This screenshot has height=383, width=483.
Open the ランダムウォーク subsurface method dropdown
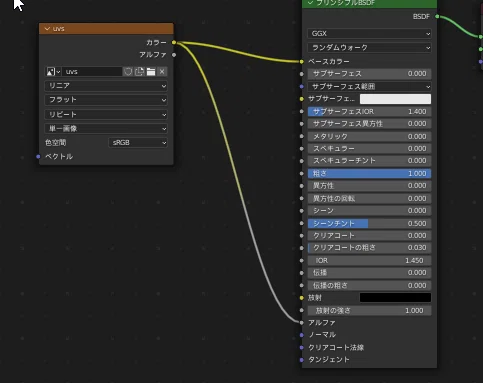click(369, 48)
